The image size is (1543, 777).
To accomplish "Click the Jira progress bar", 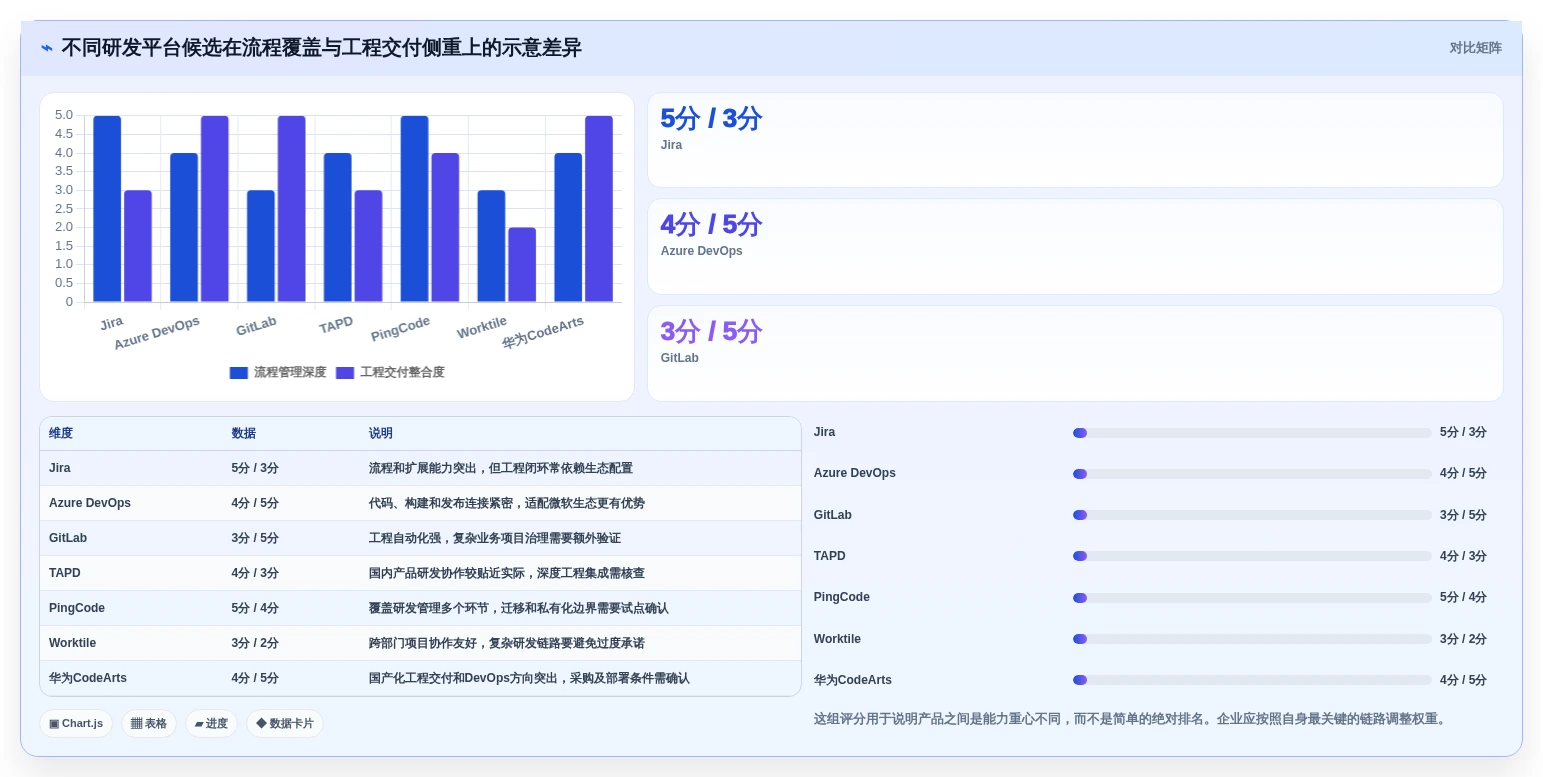I will click(1252, 433).
